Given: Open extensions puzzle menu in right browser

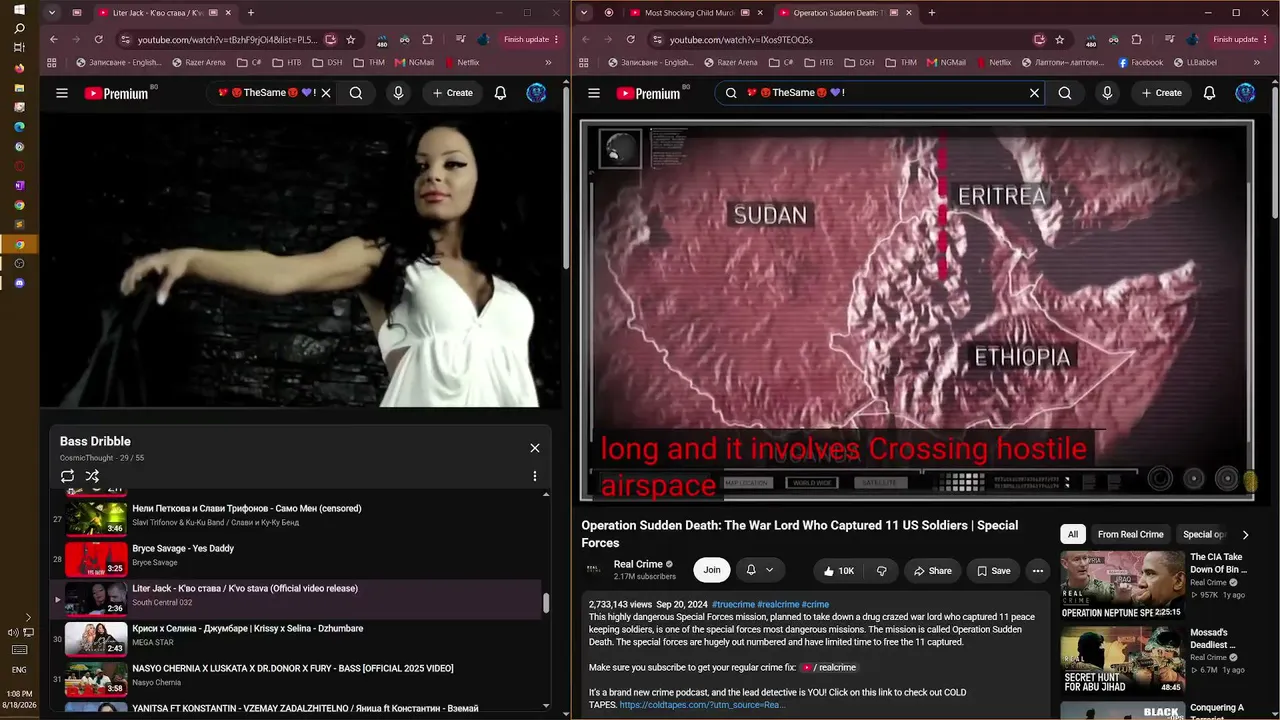Looking at the screenshot, I should pyautogui.click(x=1136, y=40).
